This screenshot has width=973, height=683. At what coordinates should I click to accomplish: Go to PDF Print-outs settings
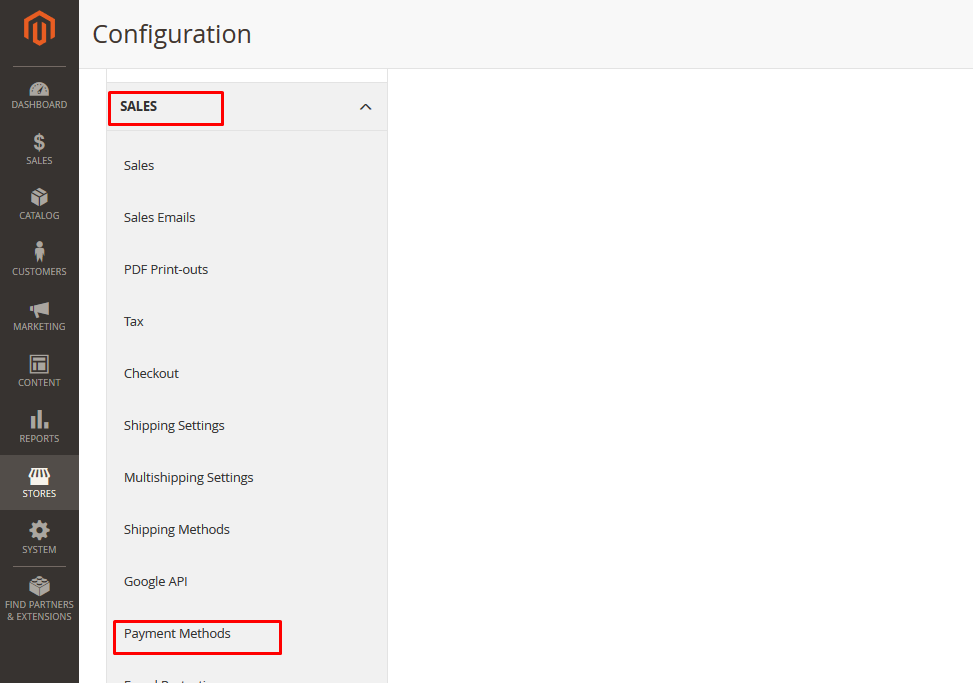point(166,270)
